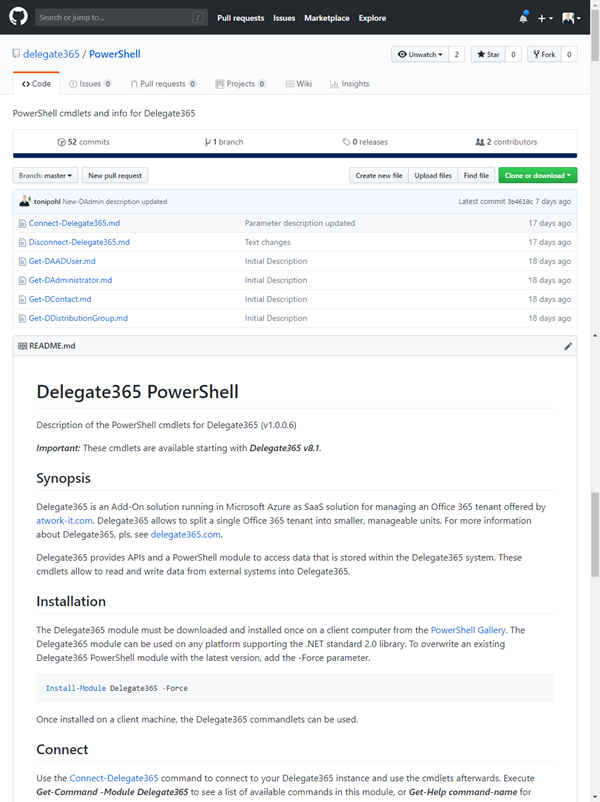Open the Insights tab
This screenshot has height=802, width=600.
[350, 84]
